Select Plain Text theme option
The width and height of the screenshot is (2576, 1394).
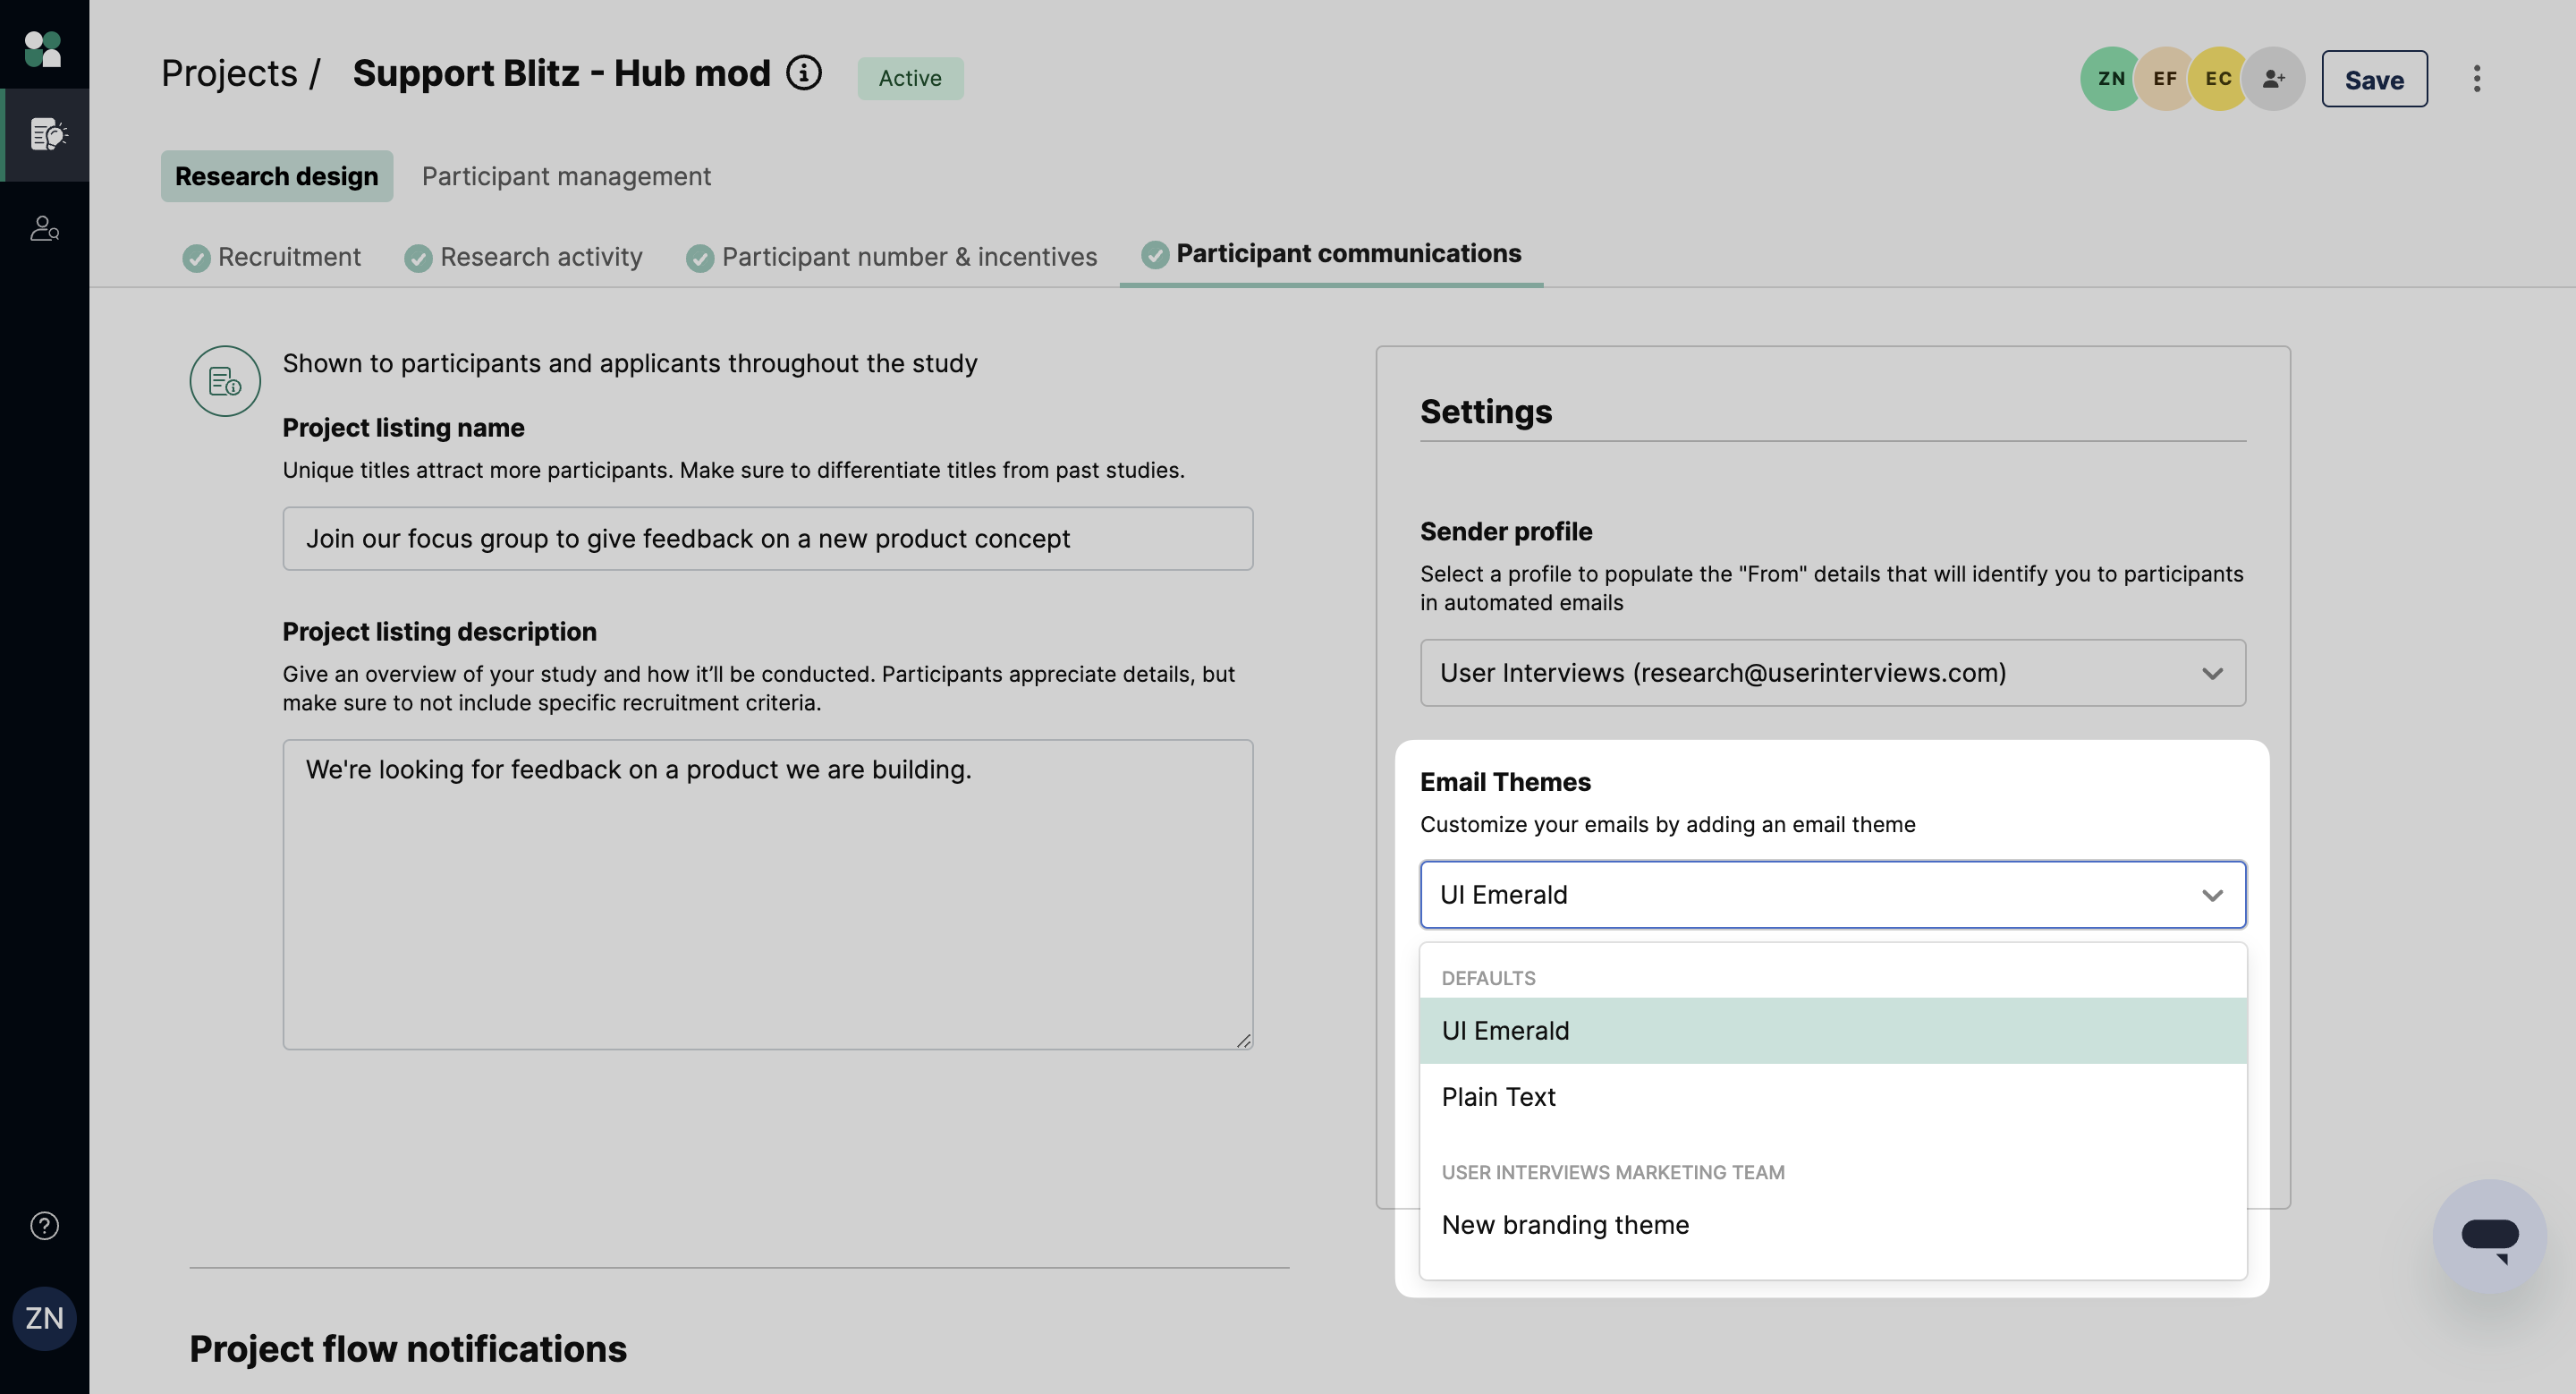pyautogui.click(x=1498, y=1097)
